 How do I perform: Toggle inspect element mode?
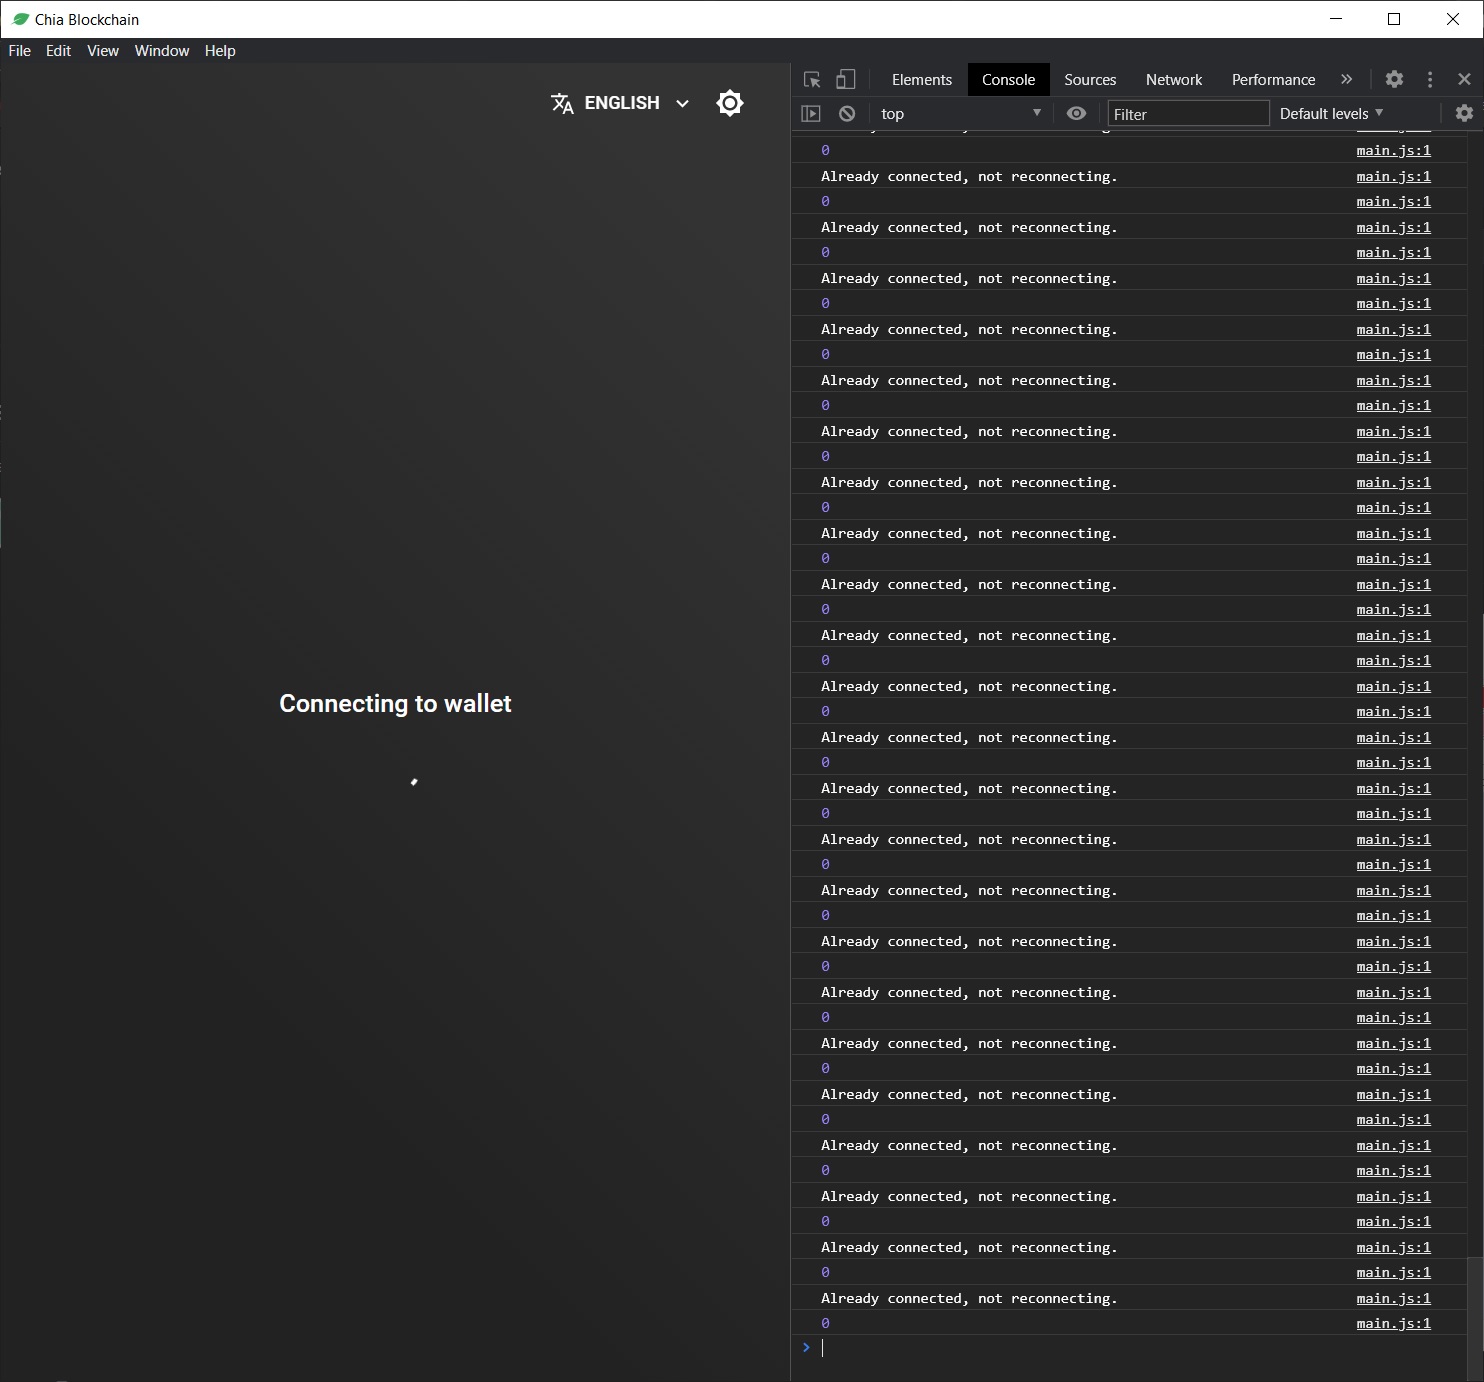[810, 79]
